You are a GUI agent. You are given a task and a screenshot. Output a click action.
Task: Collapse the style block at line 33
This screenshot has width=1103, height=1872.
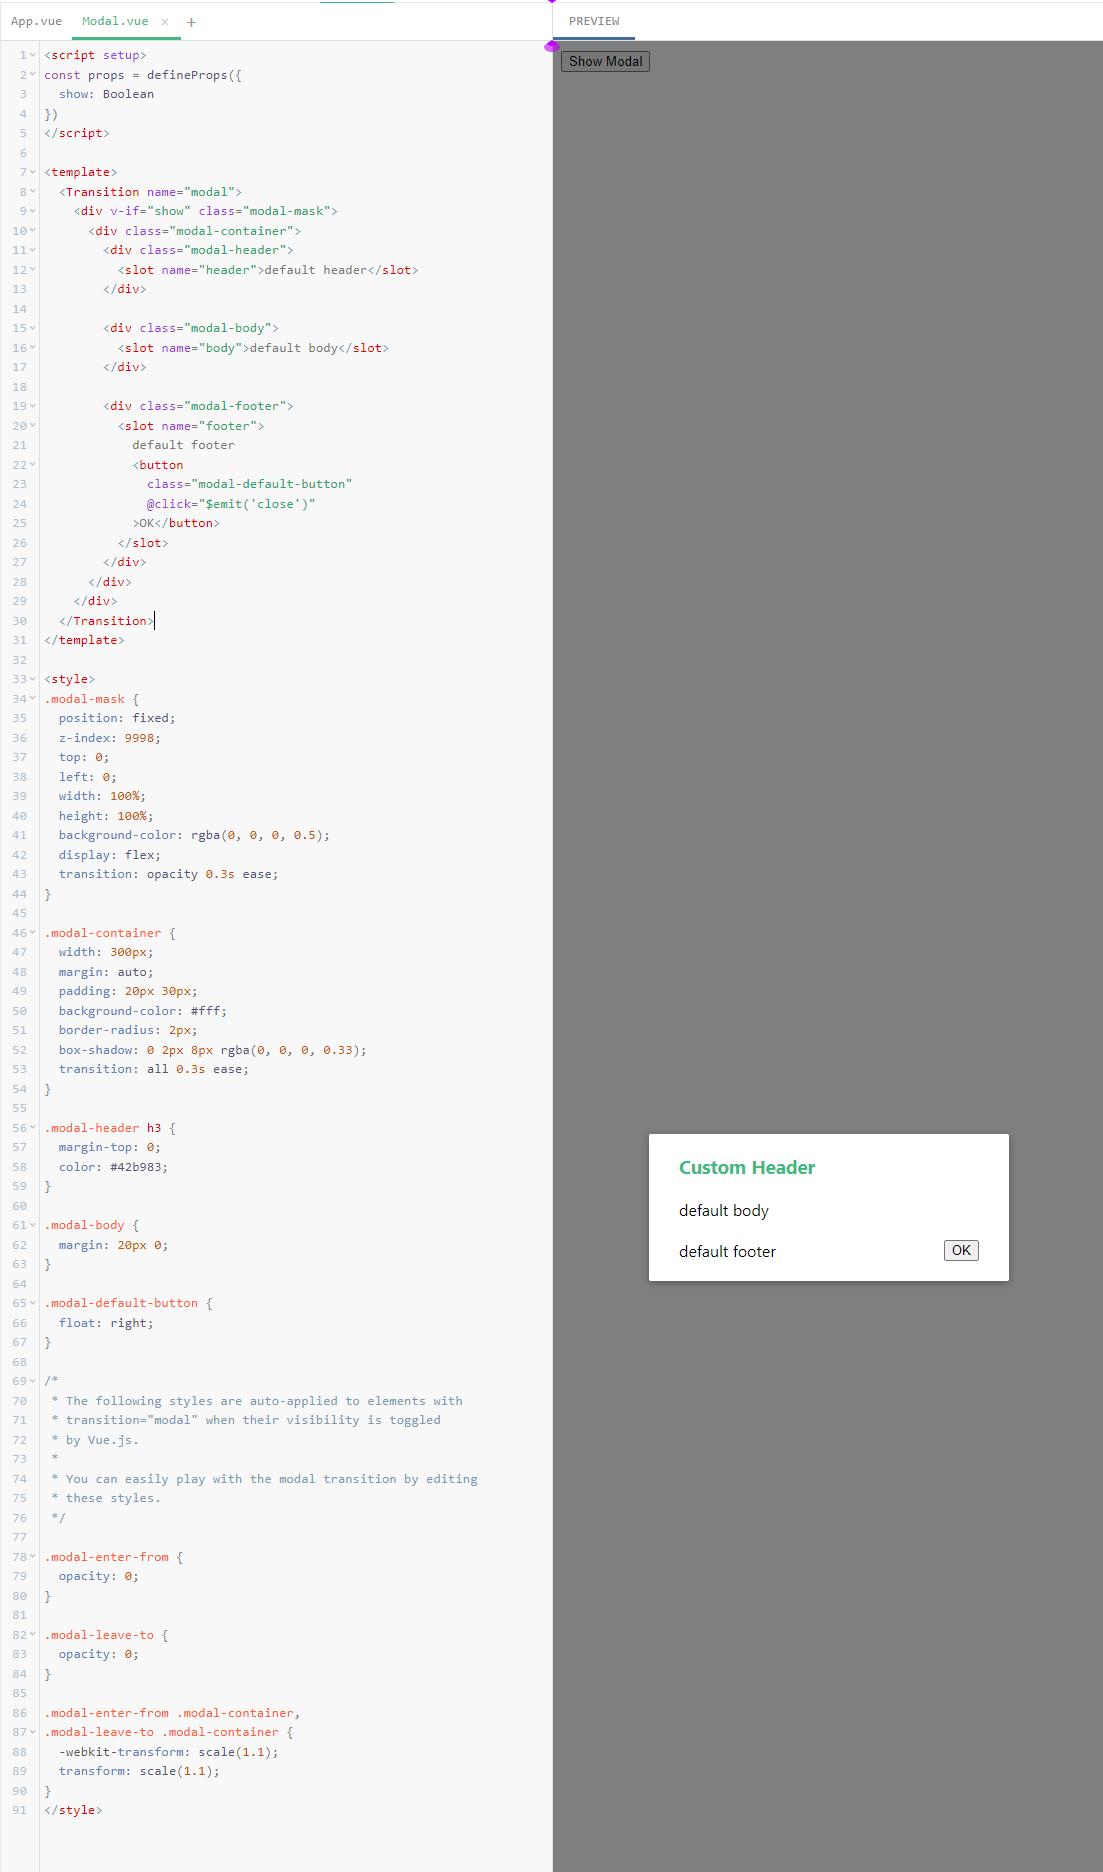coord(33,680)
